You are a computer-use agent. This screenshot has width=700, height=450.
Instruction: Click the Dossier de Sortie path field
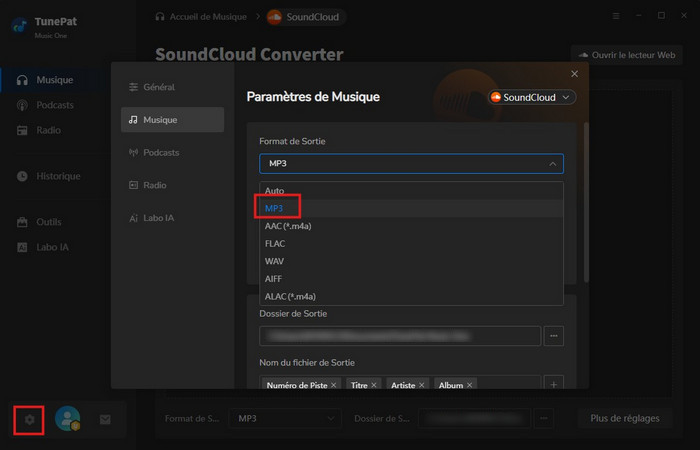click(x=400, y=336)
